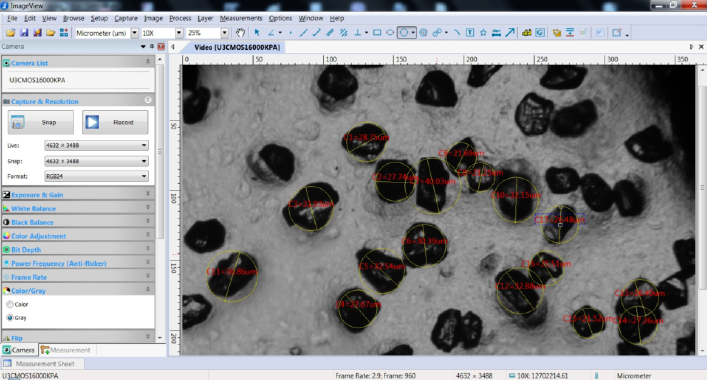Save the image with the floppy disk icon
707x380 pixels.
pos(24,33)
